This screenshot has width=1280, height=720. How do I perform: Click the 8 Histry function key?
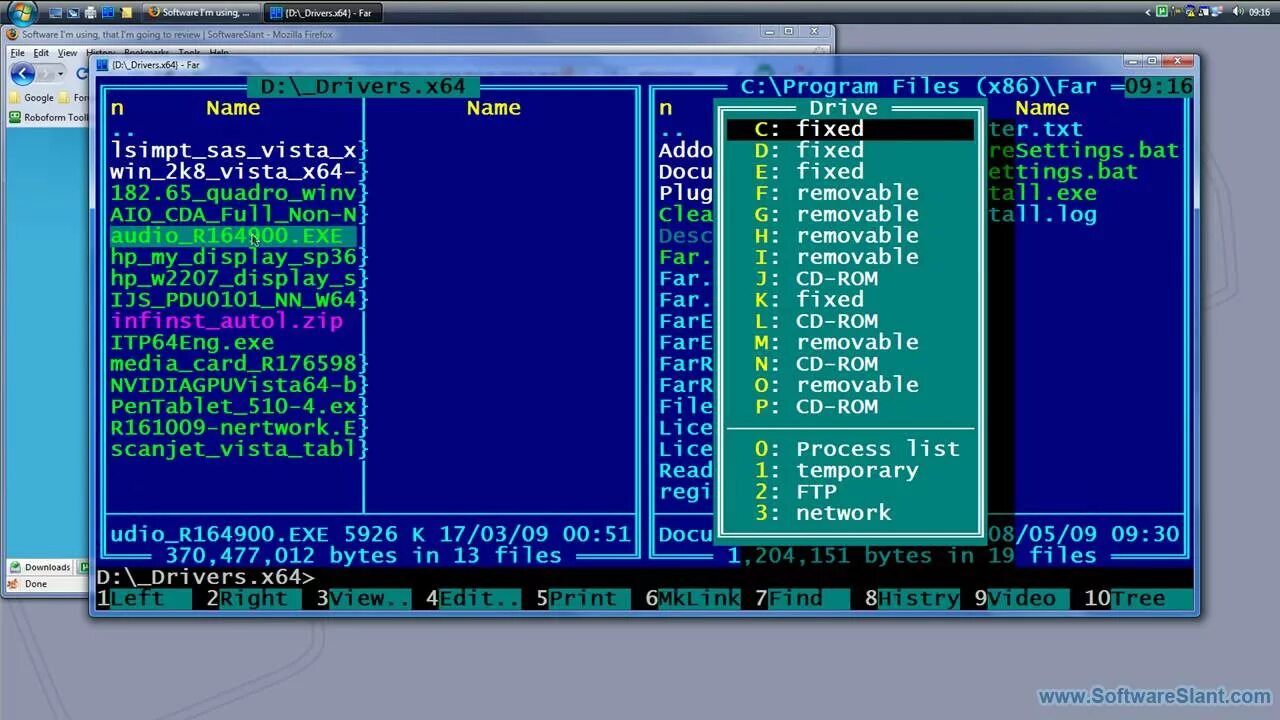(x=913, y=598)
